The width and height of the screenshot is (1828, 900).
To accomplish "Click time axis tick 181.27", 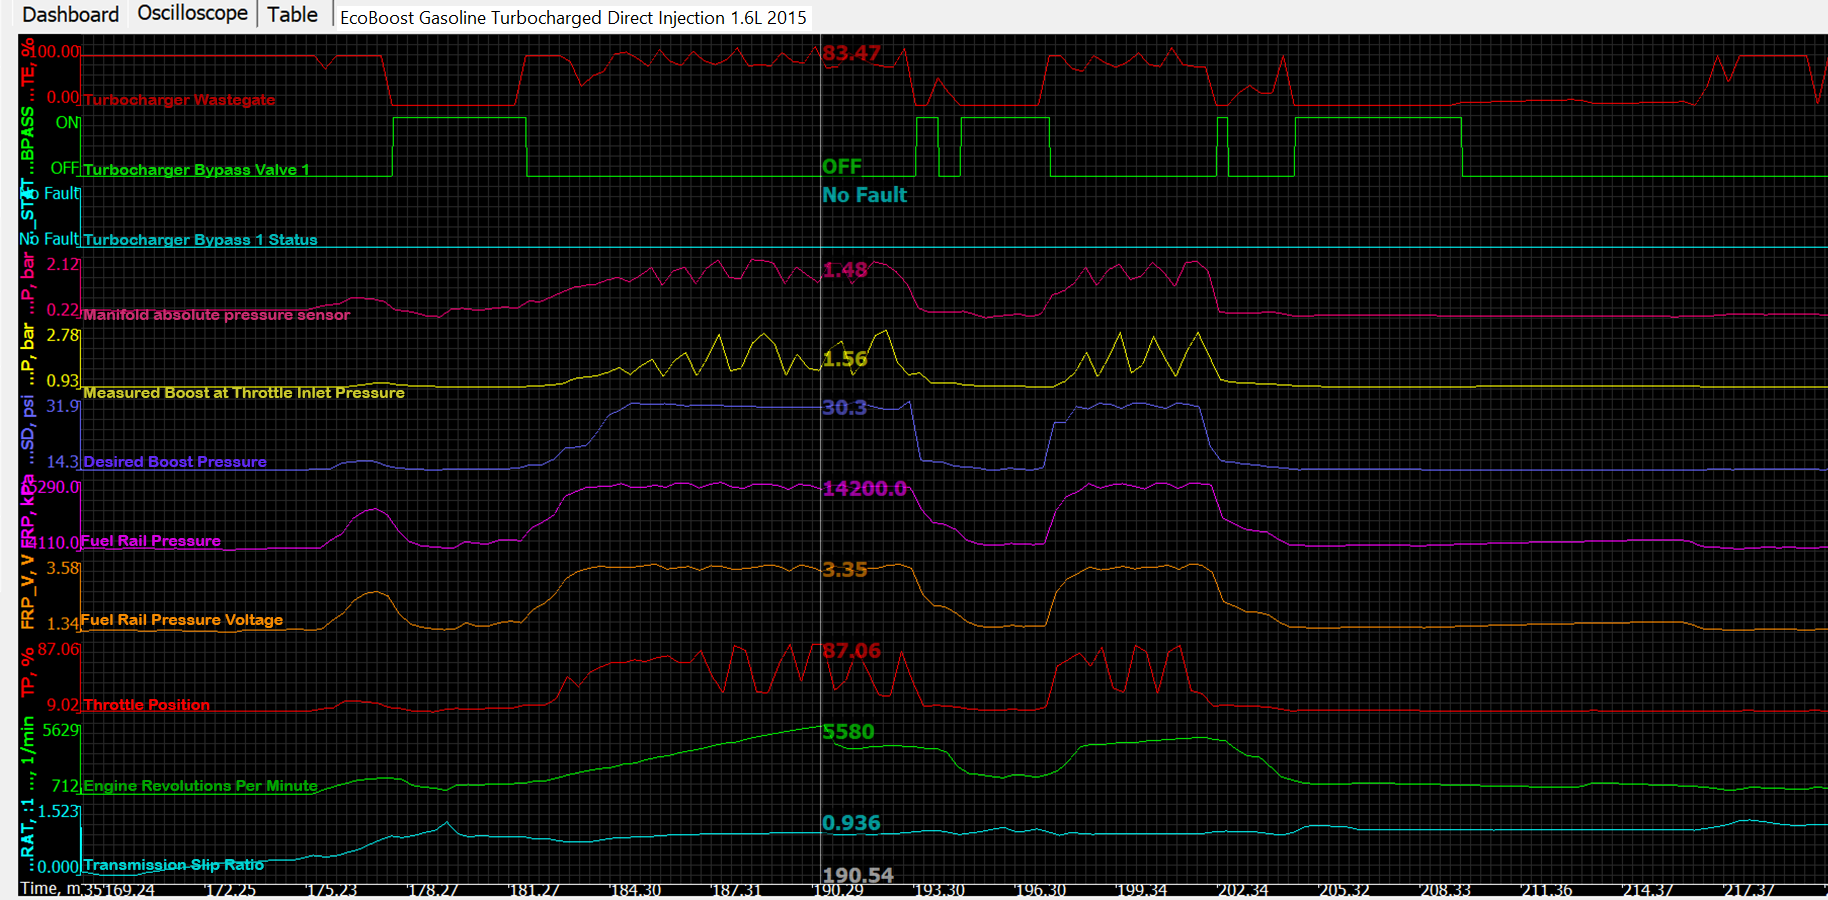I will click(x=534, y=890).
